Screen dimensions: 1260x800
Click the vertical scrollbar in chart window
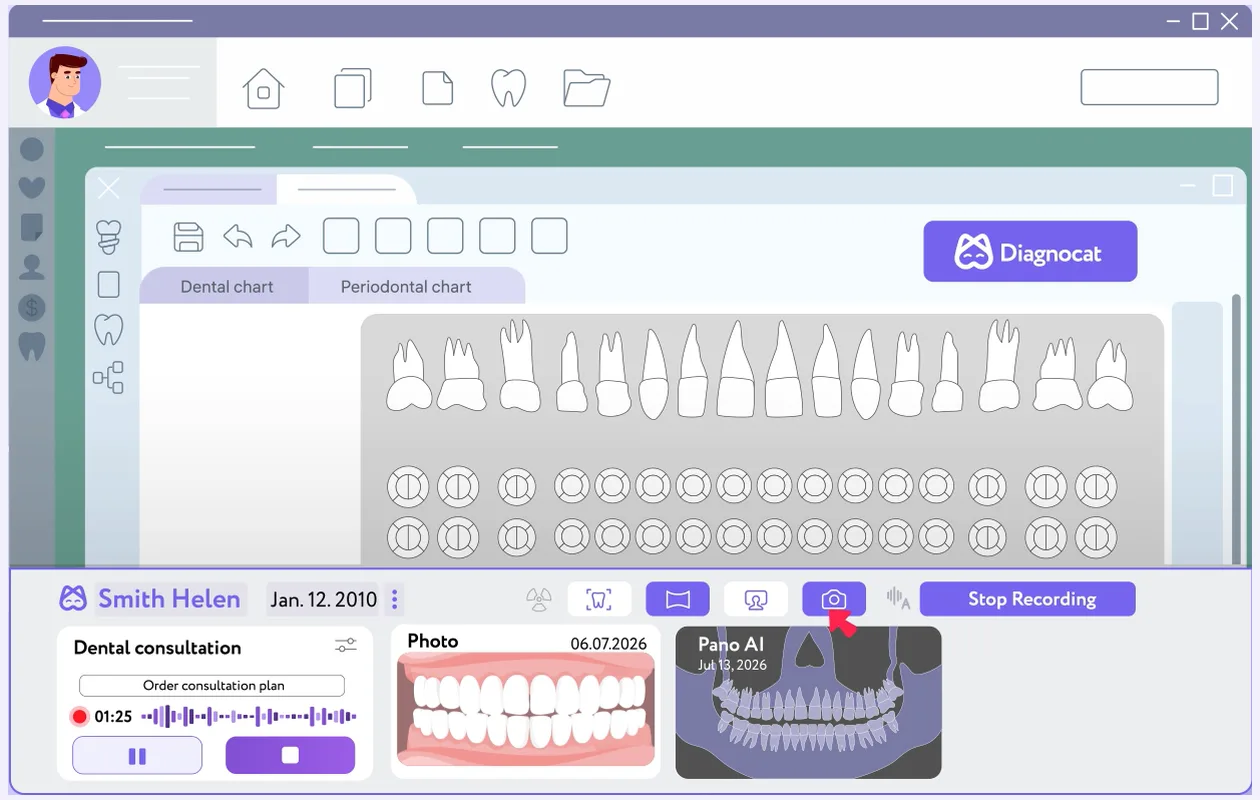coord(1236,430)
